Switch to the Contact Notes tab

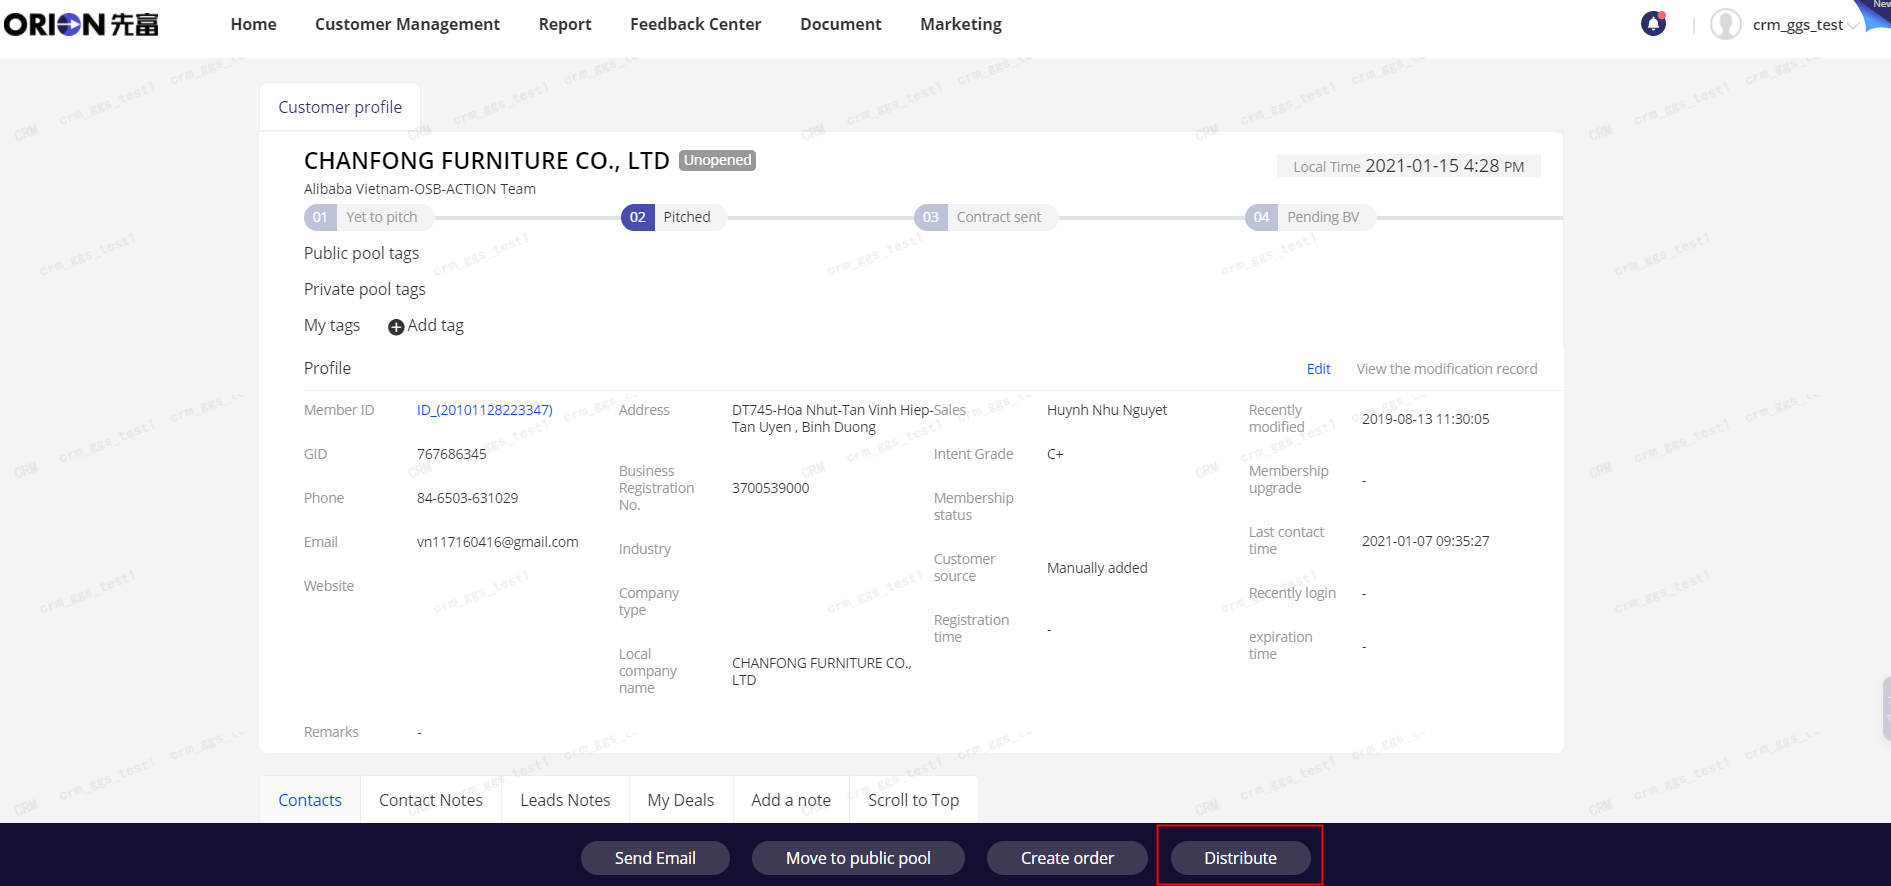(x=431, y=800)
